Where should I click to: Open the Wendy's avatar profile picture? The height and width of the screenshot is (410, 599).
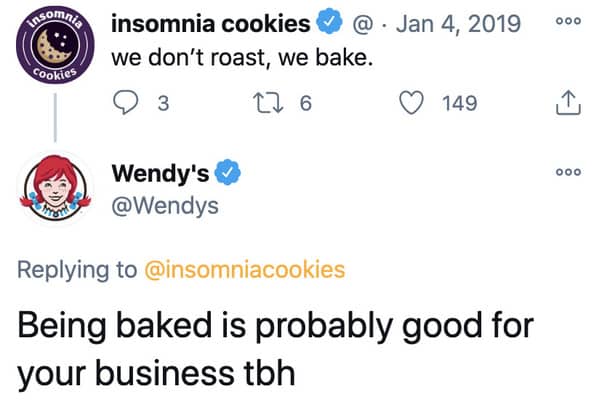click(x=55, y=188)
